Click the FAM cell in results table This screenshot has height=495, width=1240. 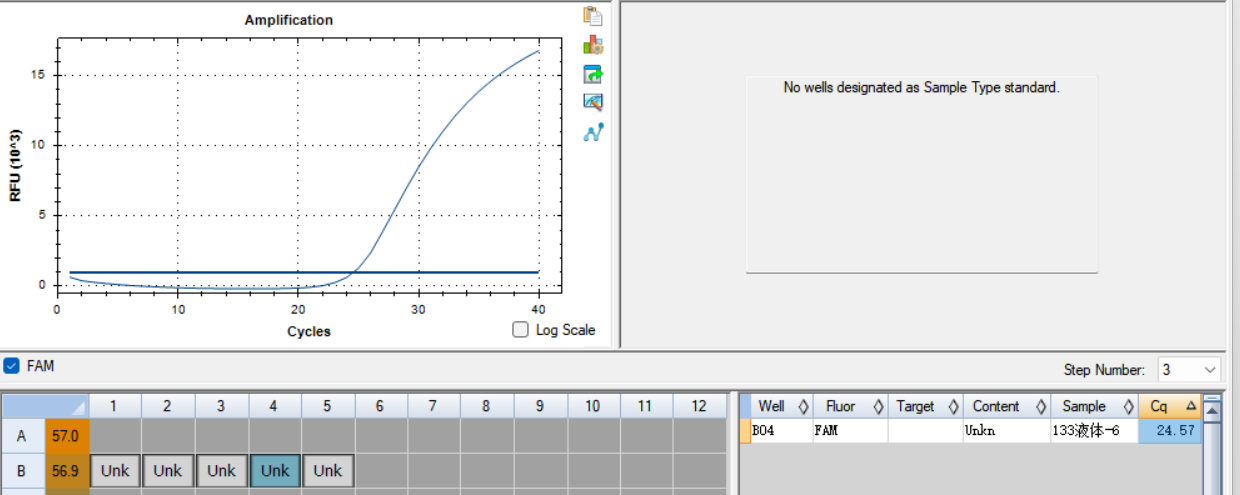pyautogui.click(x=851, y=431)
